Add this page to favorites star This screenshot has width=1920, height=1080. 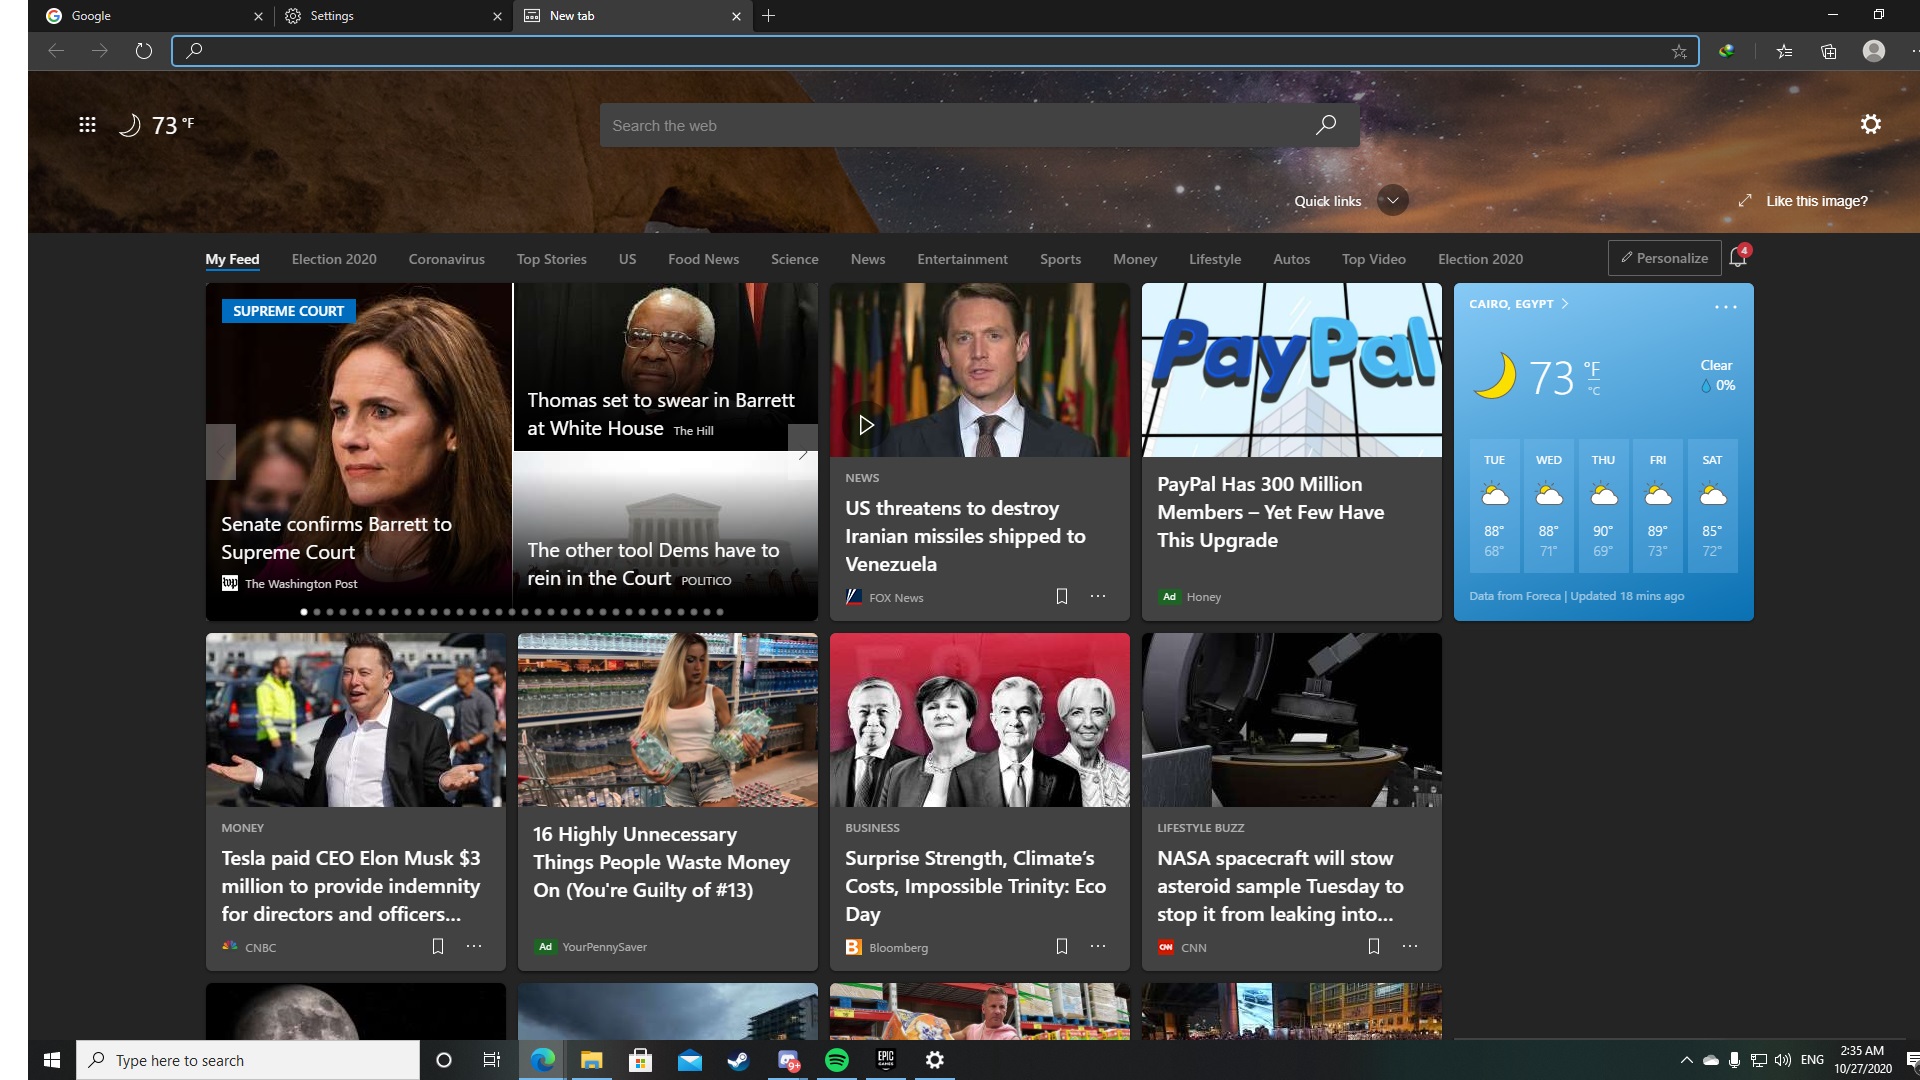coord(1679,51)
